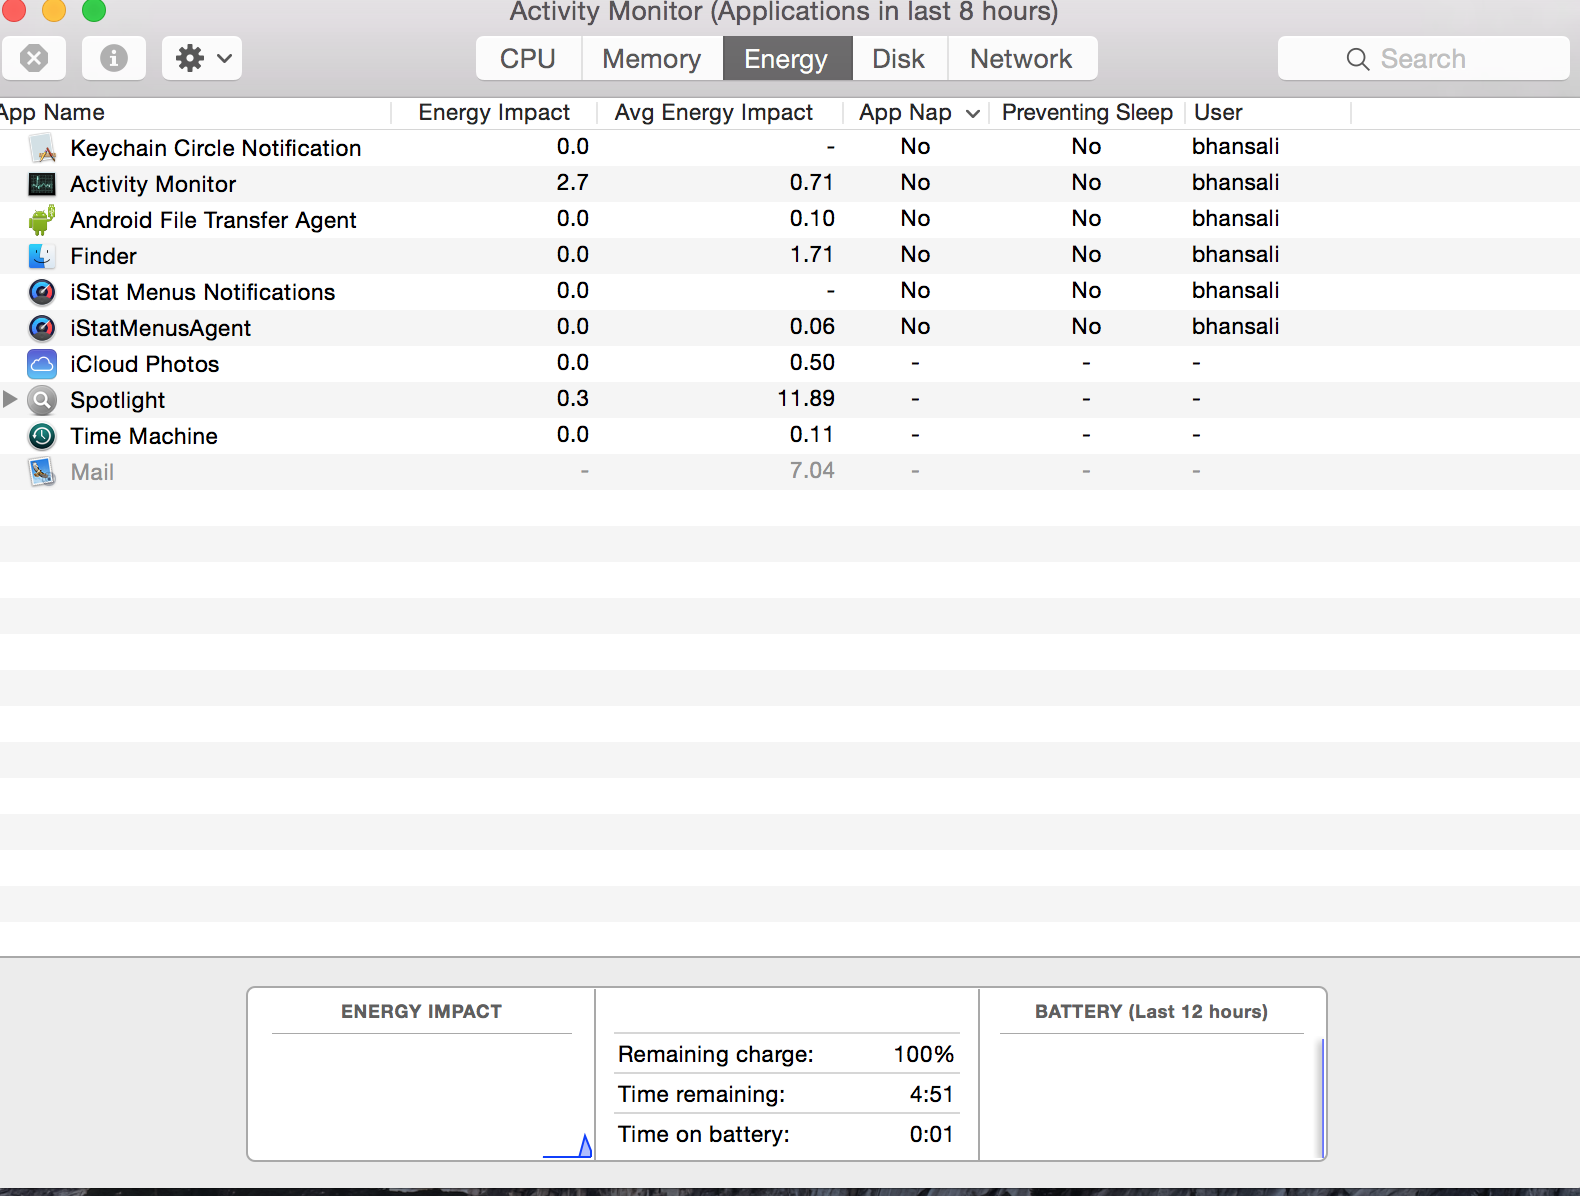Click the iCloud Photos icon

pyautogui.click(x=42, y=364)
